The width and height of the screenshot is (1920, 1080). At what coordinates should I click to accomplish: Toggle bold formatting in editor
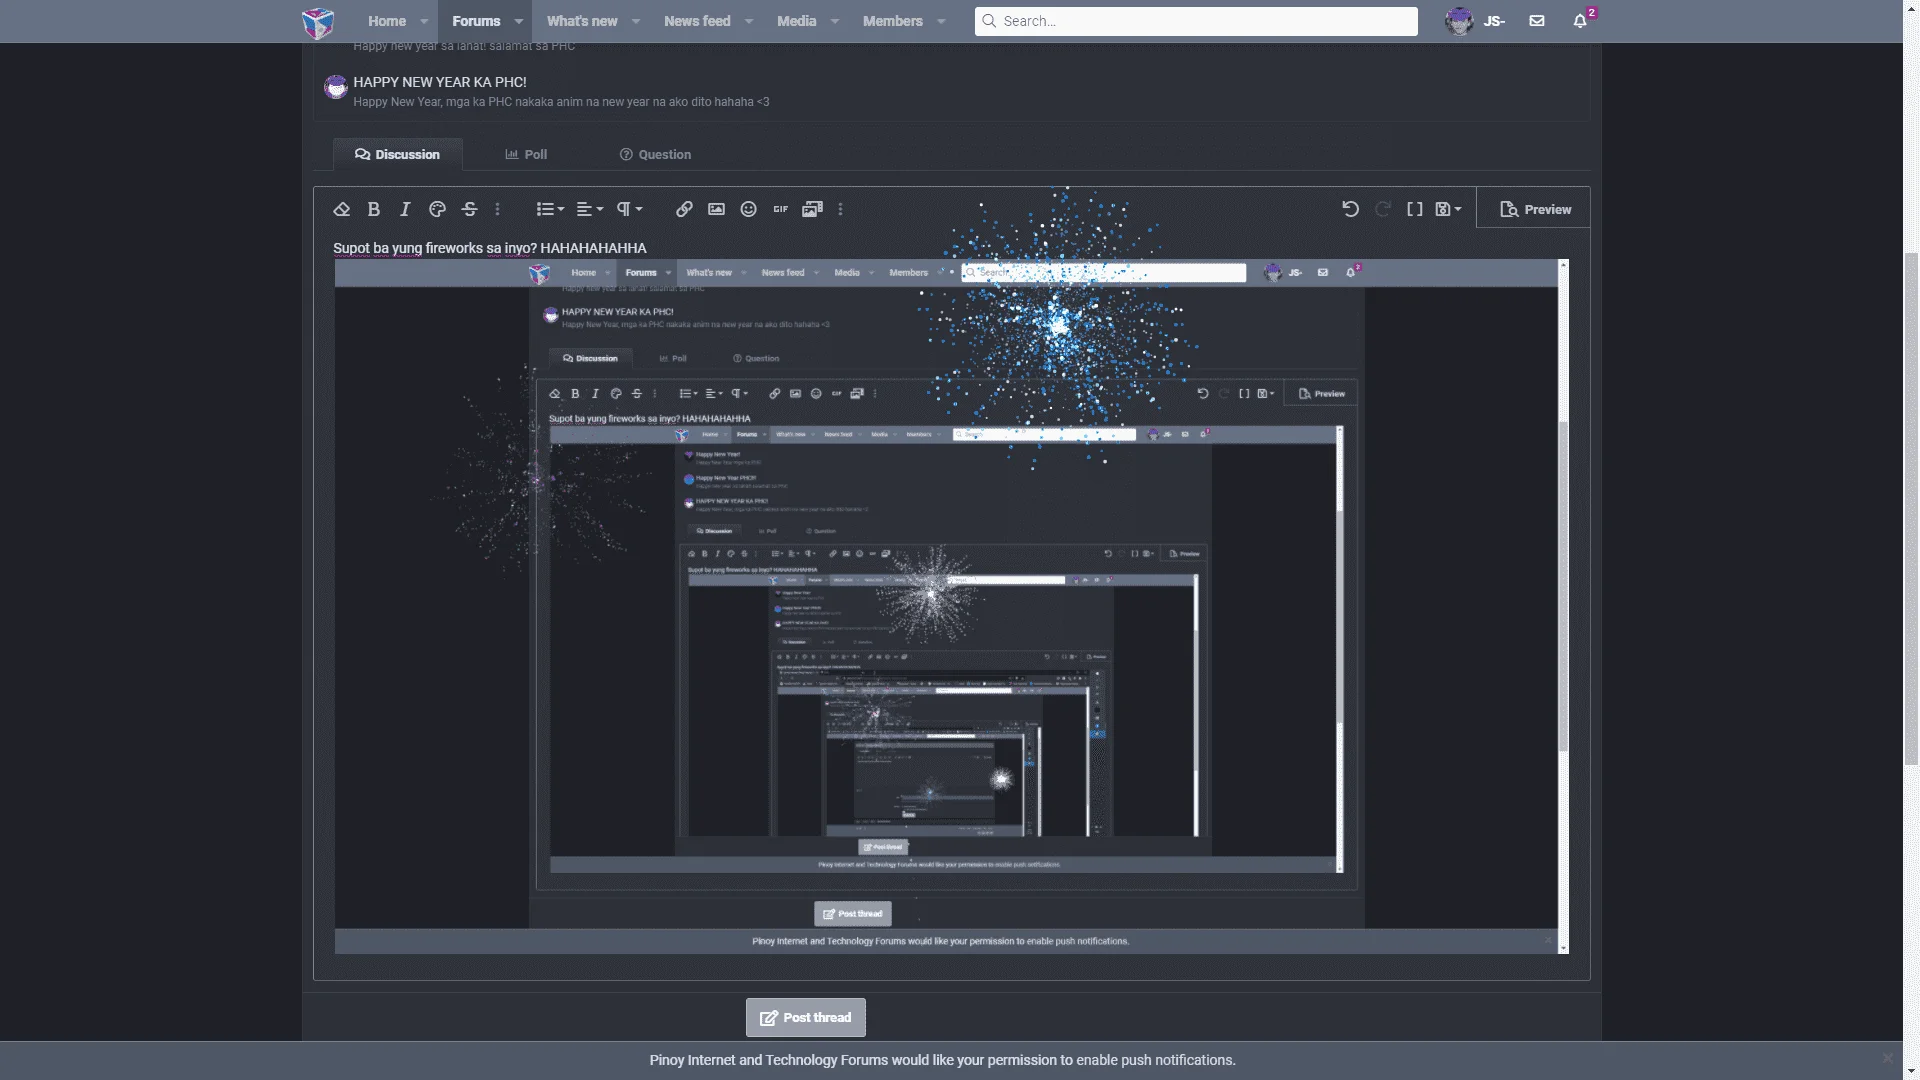[374, 209]
